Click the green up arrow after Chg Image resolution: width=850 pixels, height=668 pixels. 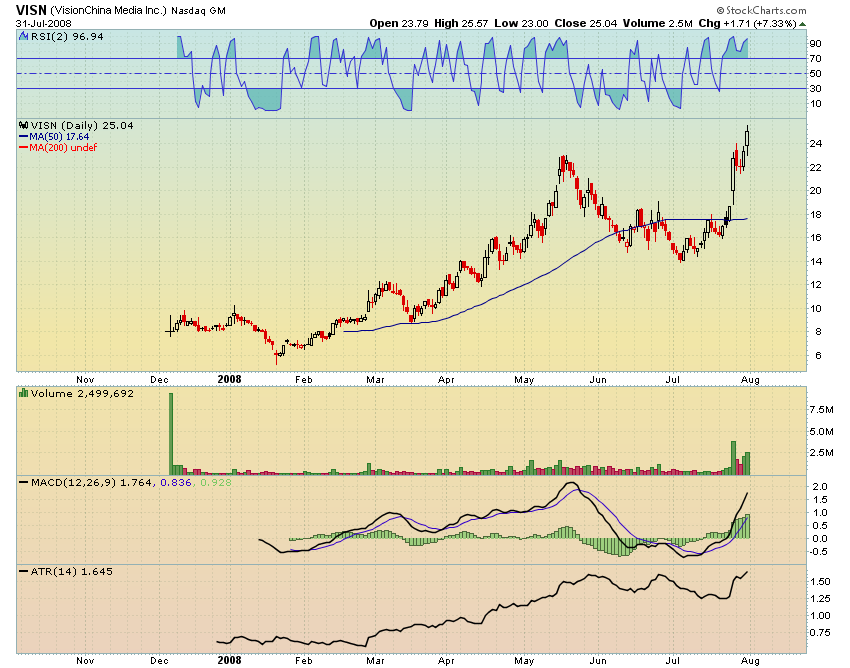[802, 24]
